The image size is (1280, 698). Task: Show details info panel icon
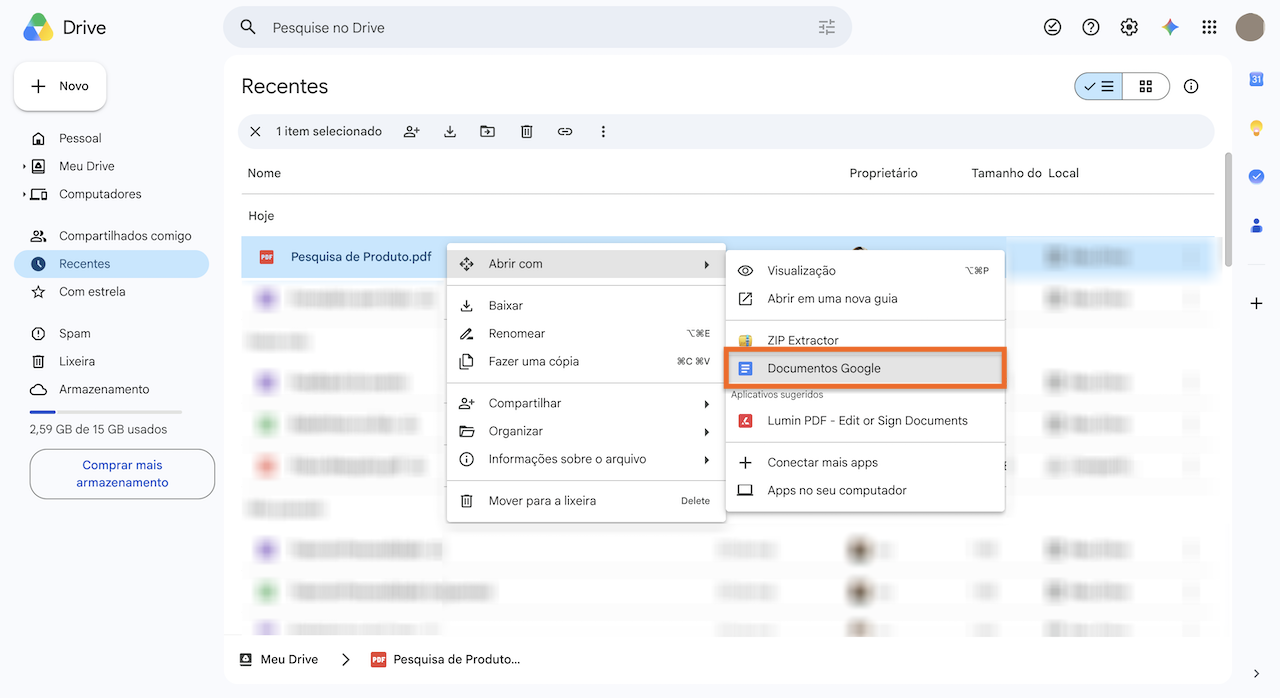point(1191,86)
